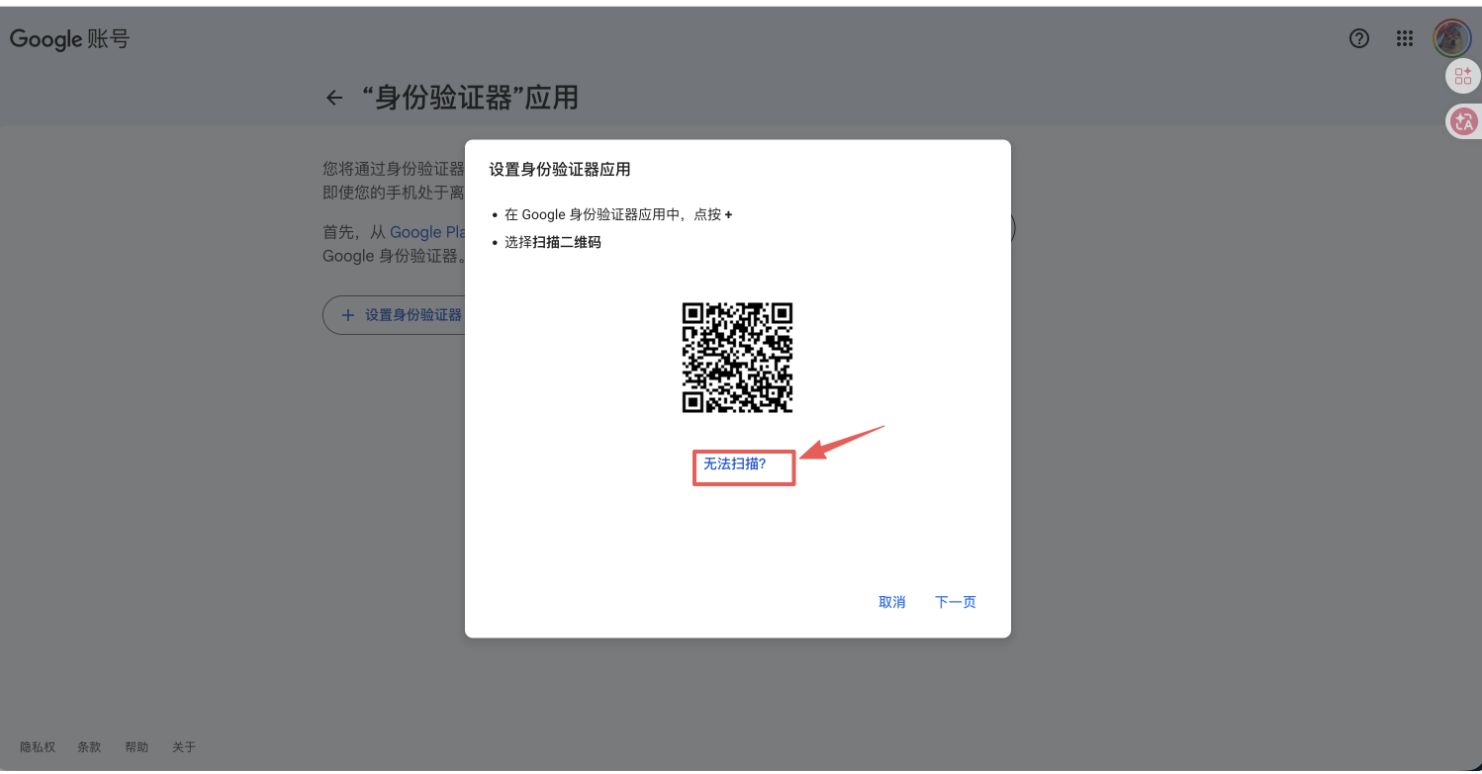Viewport: 1482px width, 774px height.
Task: Open the 条款 footer link
Action: click(89, 747)
